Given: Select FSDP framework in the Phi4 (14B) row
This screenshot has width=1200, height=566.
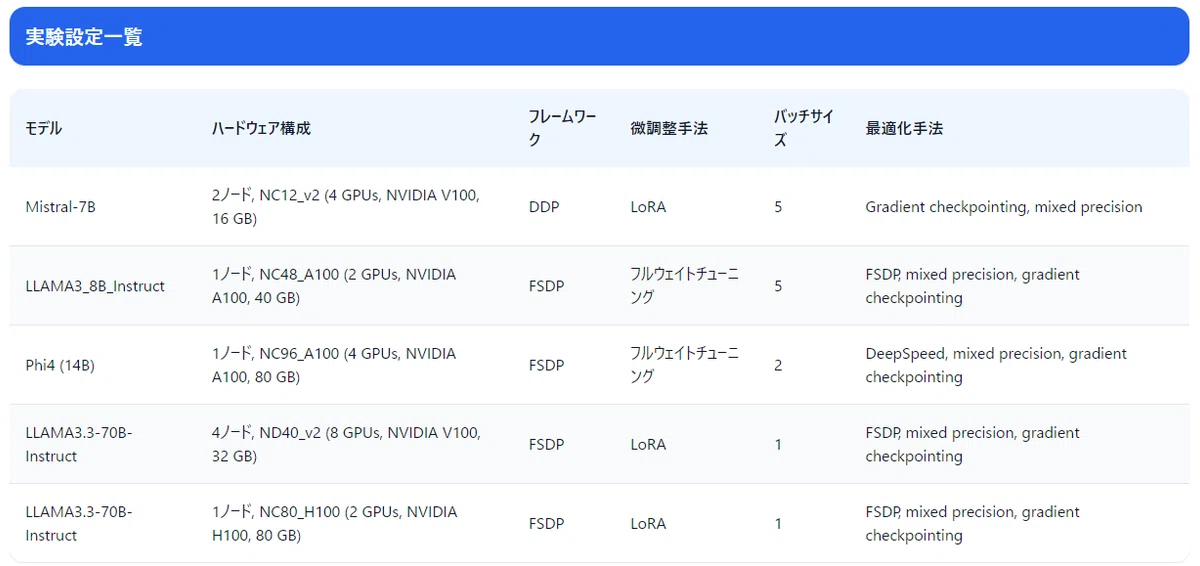Looking at the screenshot, I should 546,365.
